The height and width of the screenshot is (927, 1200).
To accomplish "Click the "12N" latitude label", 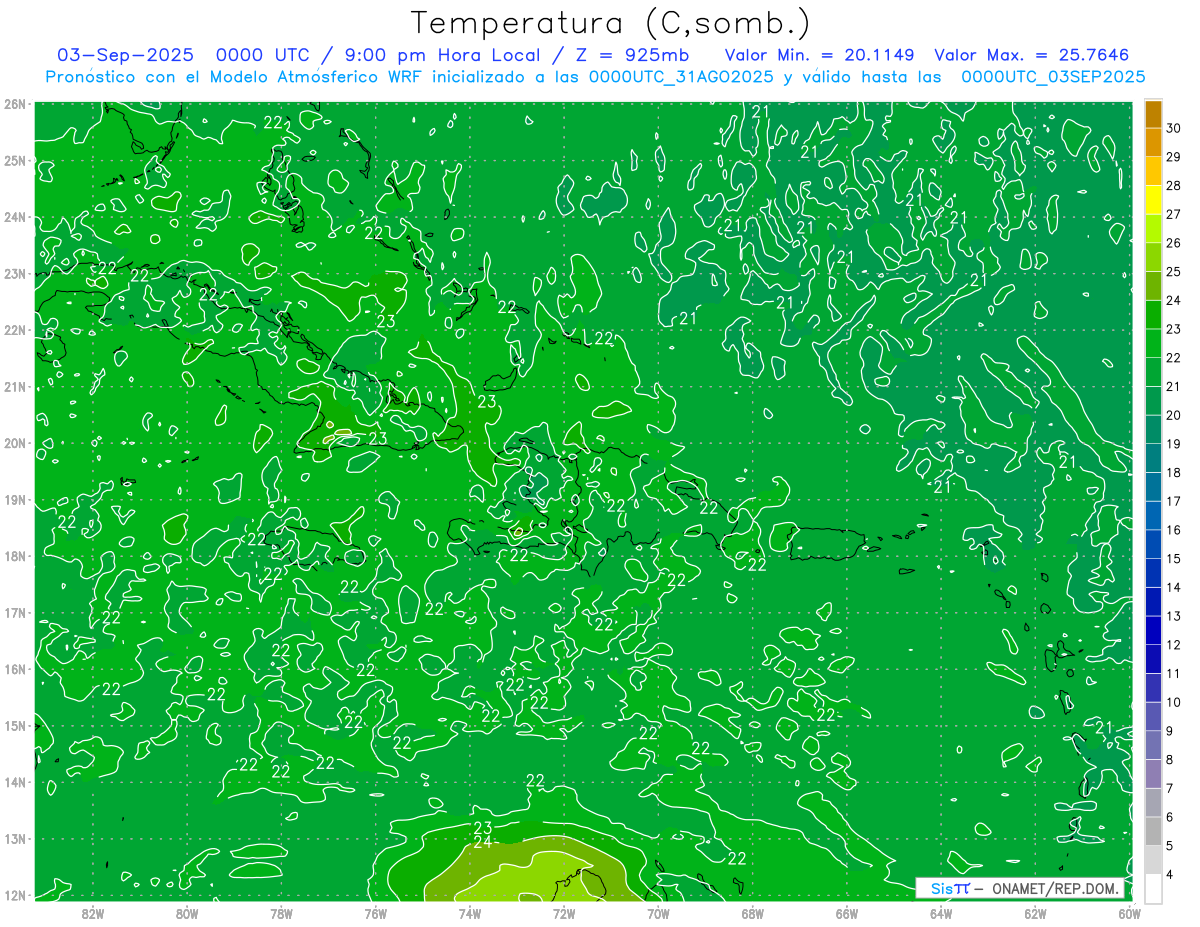I will pos(15,895).
